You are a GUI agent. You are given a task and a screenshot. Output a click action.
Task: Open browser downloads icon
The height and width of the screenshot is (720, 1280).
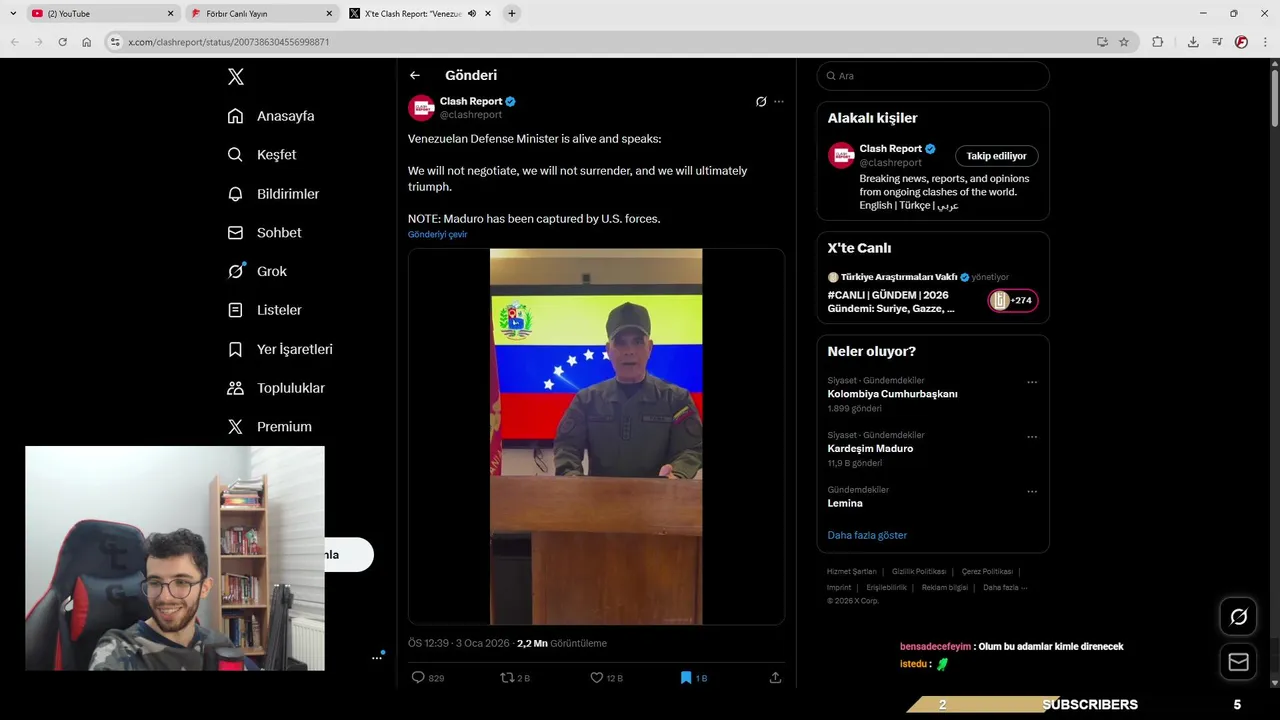tap(1193, 42)
